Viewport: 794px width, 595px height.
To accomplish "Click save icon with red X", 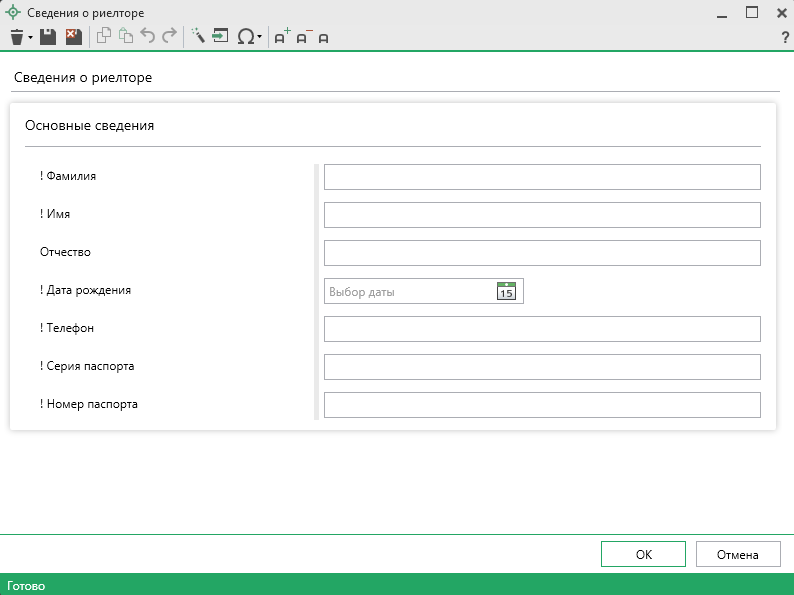I will click(73, 37).
